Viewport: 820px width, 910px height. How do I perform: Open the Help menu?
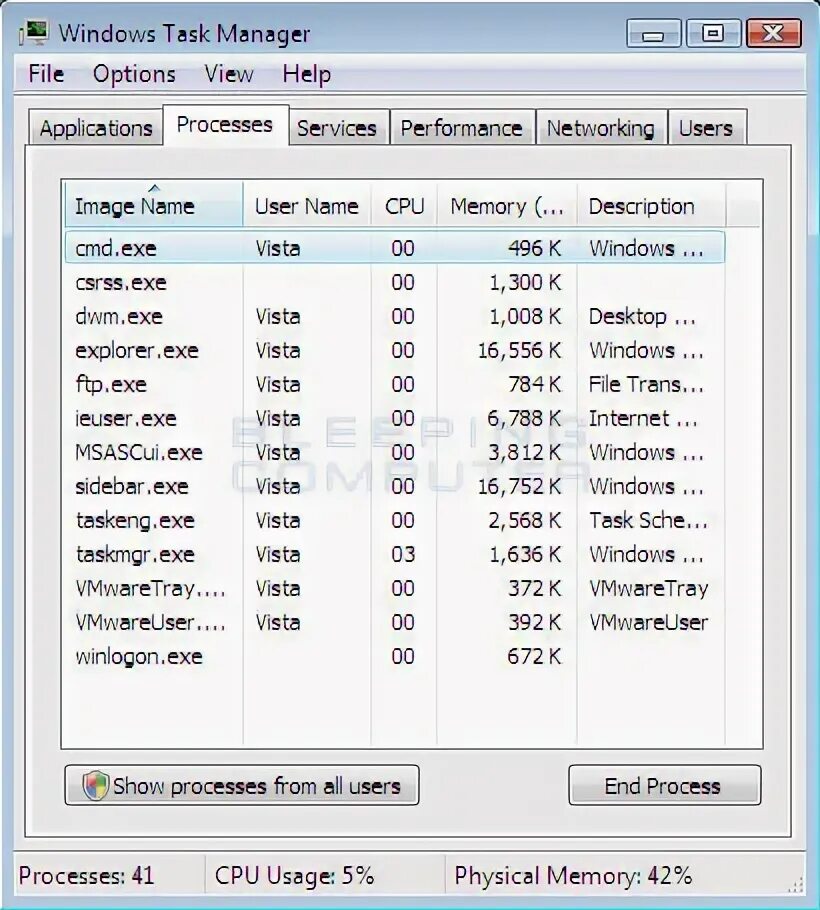tap(306, 74)
